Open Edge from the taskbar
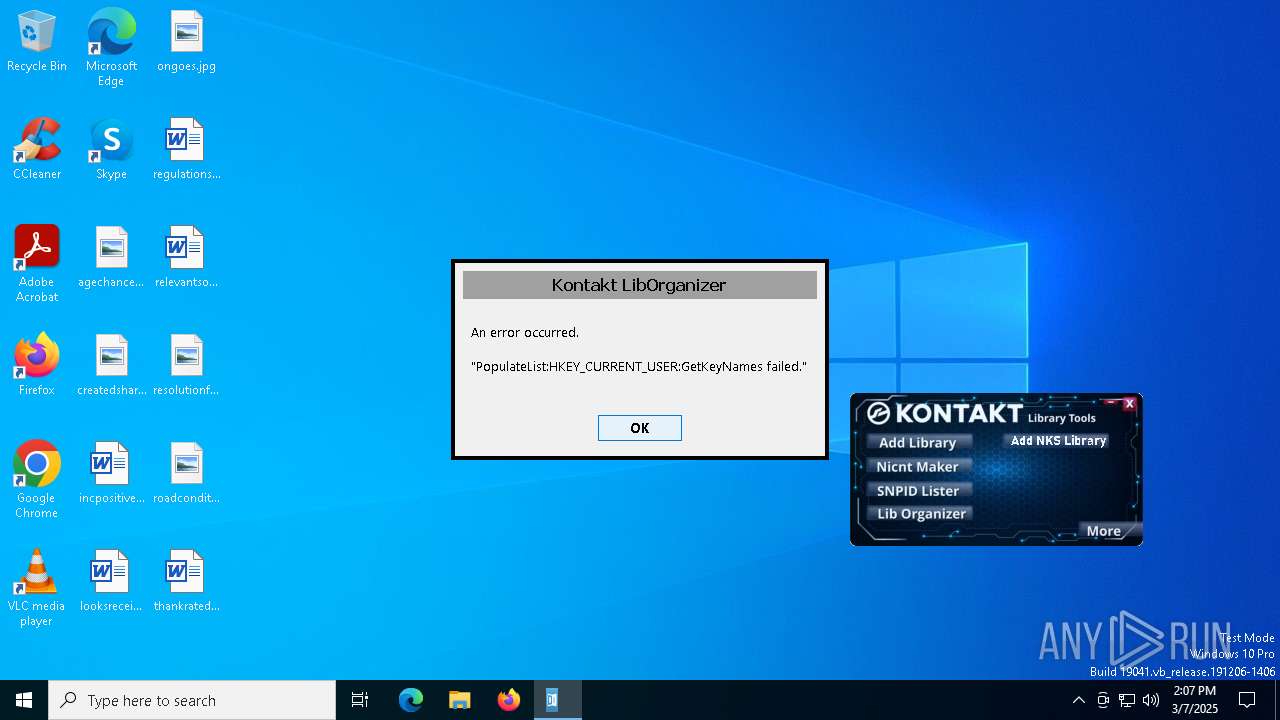 pyautogui.click(x=411, y=700)
